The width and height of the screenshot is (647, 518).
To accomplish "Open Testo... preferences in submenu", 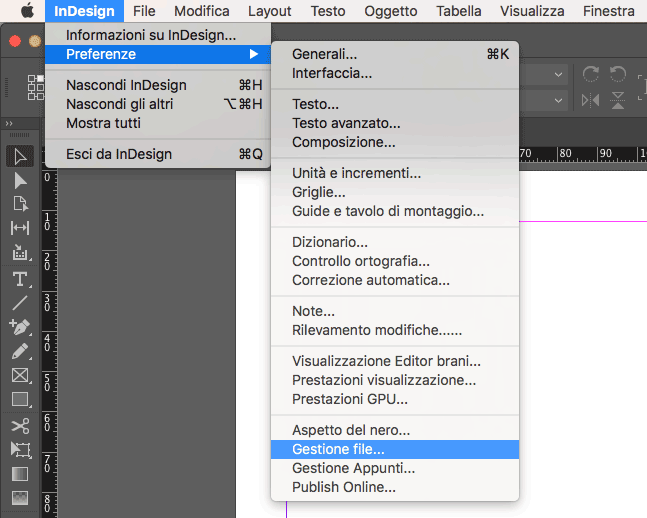I will (x=395, y=104).
